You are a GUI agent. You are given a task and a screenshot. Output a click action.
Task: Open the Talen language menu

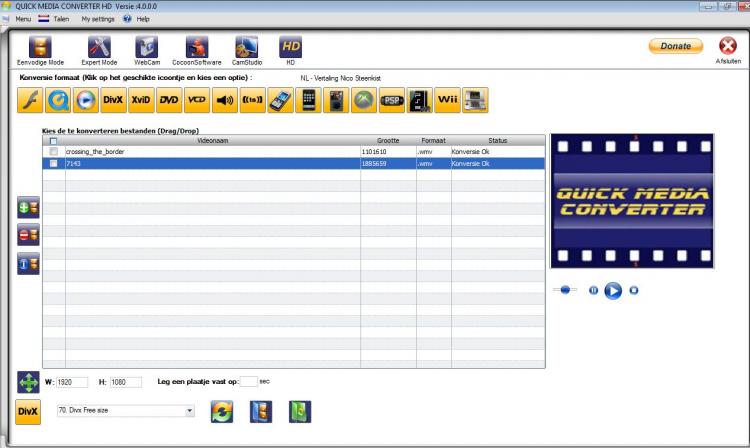(x=53, y=19)
